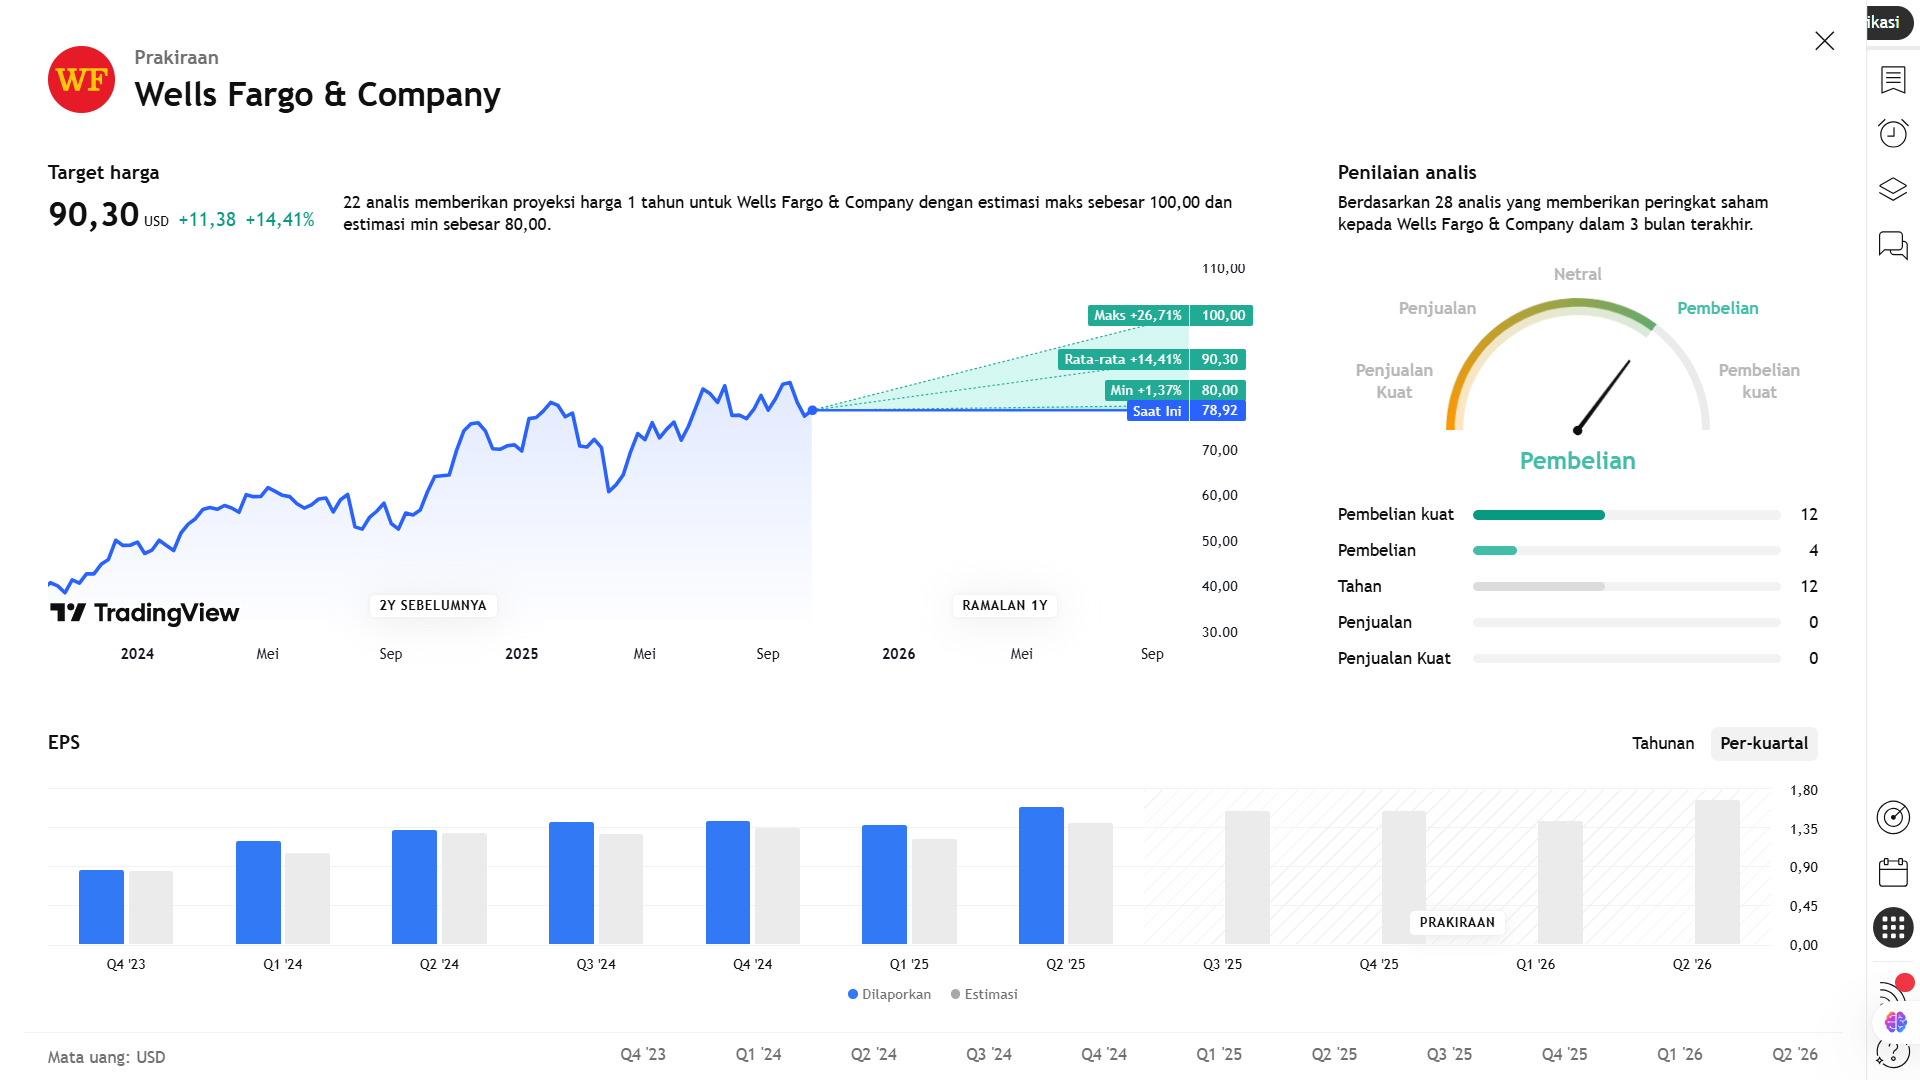Open the watchlist panel icon
Image resolution: width=1920 pixels, height=1080 pixels.
[x=1892, y=80]
